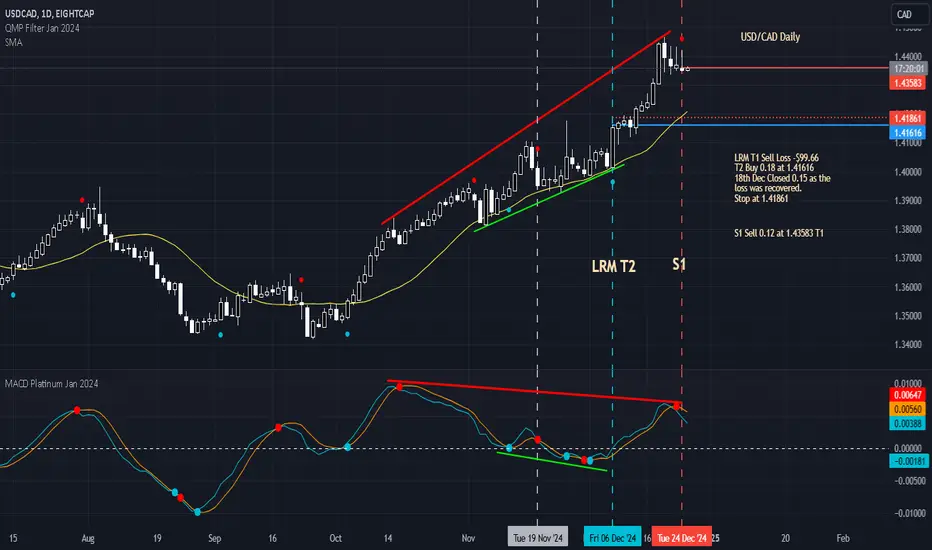Image resolution: width=932 pixels, height=550 pixels.
Task: Click the USD/CAD Daily text annotation
Action: tap(770, 37)
